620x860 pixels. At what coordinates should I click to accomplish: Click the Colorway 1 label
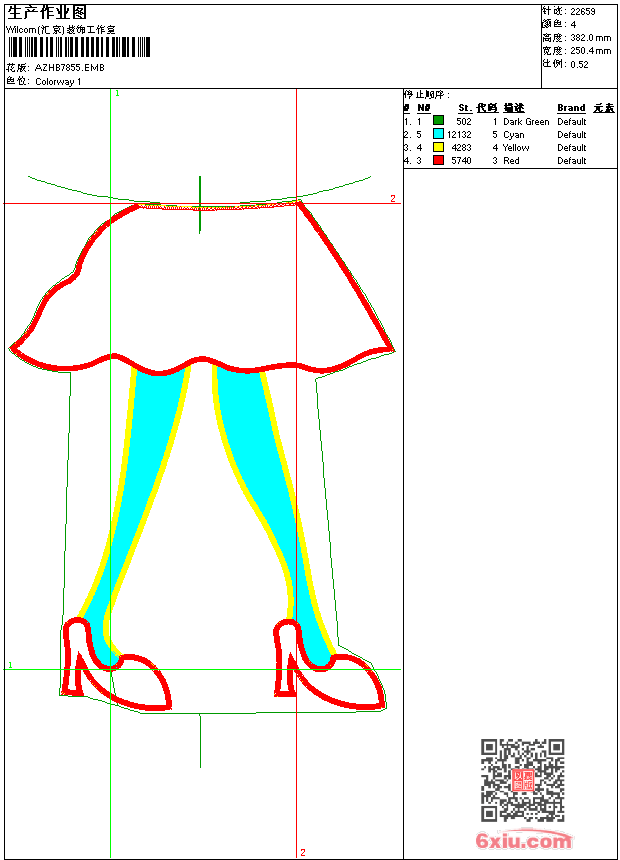tap(58, 81)
